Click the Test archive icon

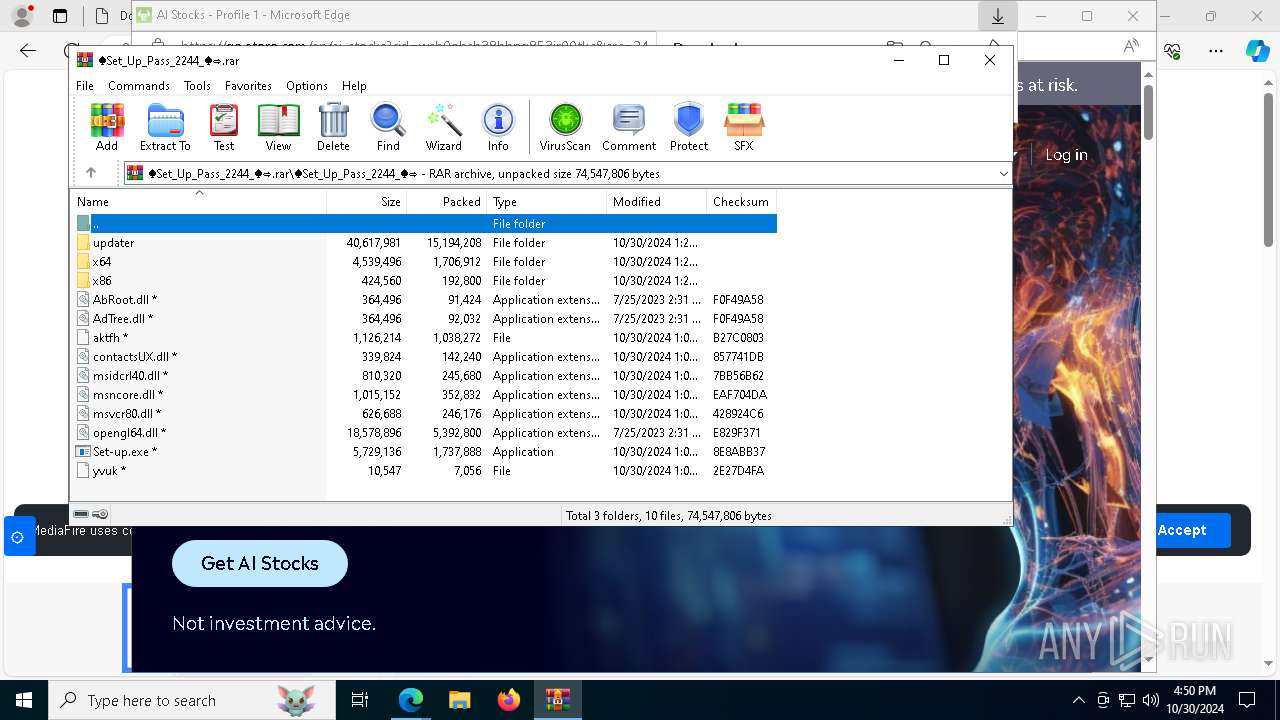tap(224, 127)
